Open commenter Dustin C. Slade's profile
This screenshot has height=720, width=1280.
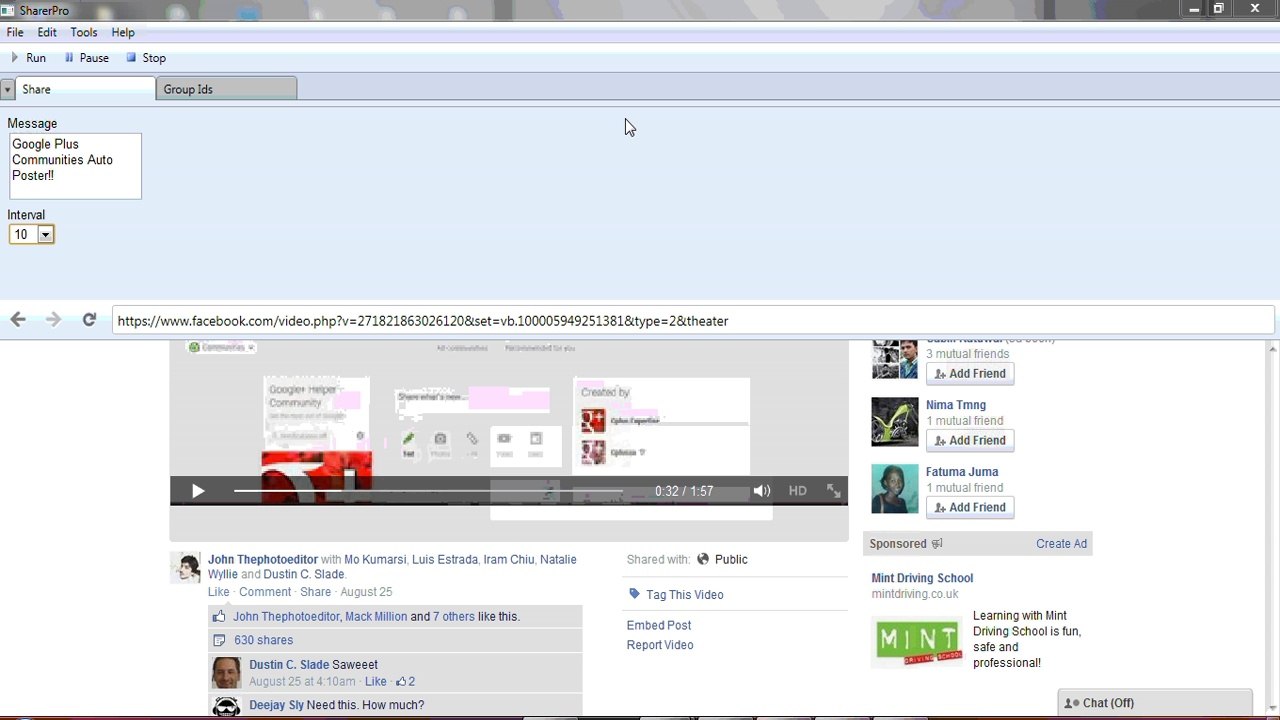(289, 665)
